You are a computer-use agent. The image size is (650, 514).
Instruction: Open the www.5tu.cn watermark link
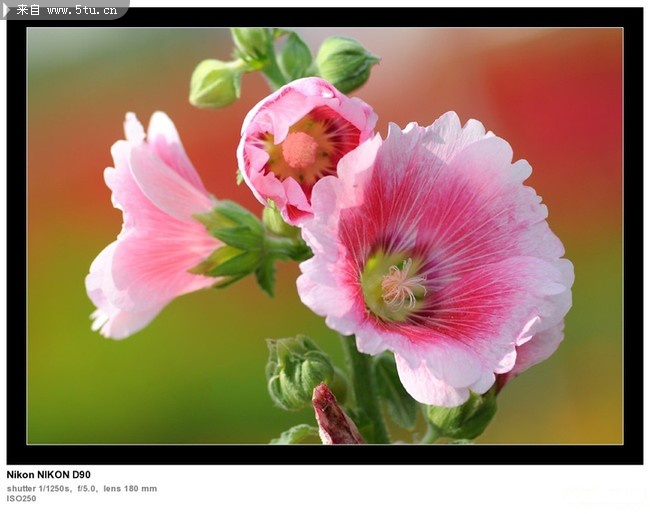click(x=84, y=10)
